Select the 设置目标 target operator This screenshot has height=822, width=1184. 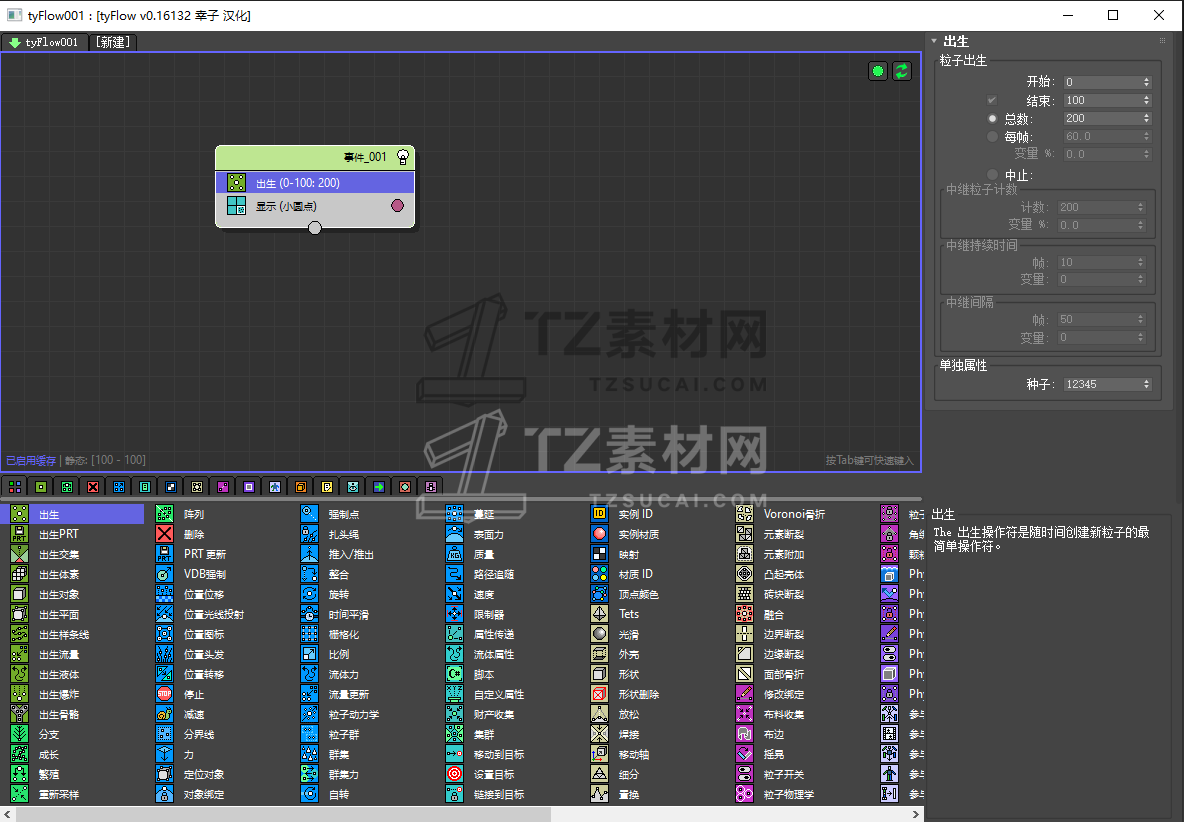click(455, 774)
